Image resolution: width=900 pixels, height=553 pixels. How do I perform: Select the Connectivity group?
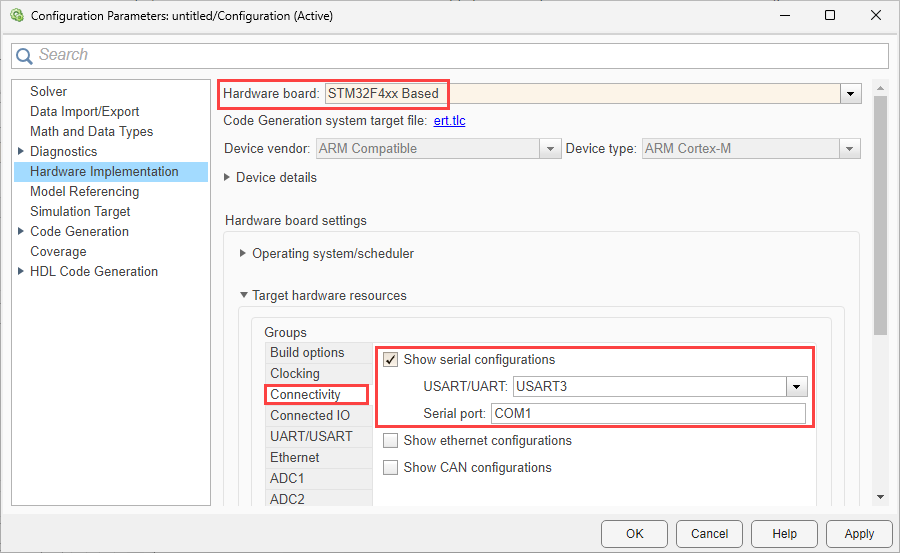(305, 395)
